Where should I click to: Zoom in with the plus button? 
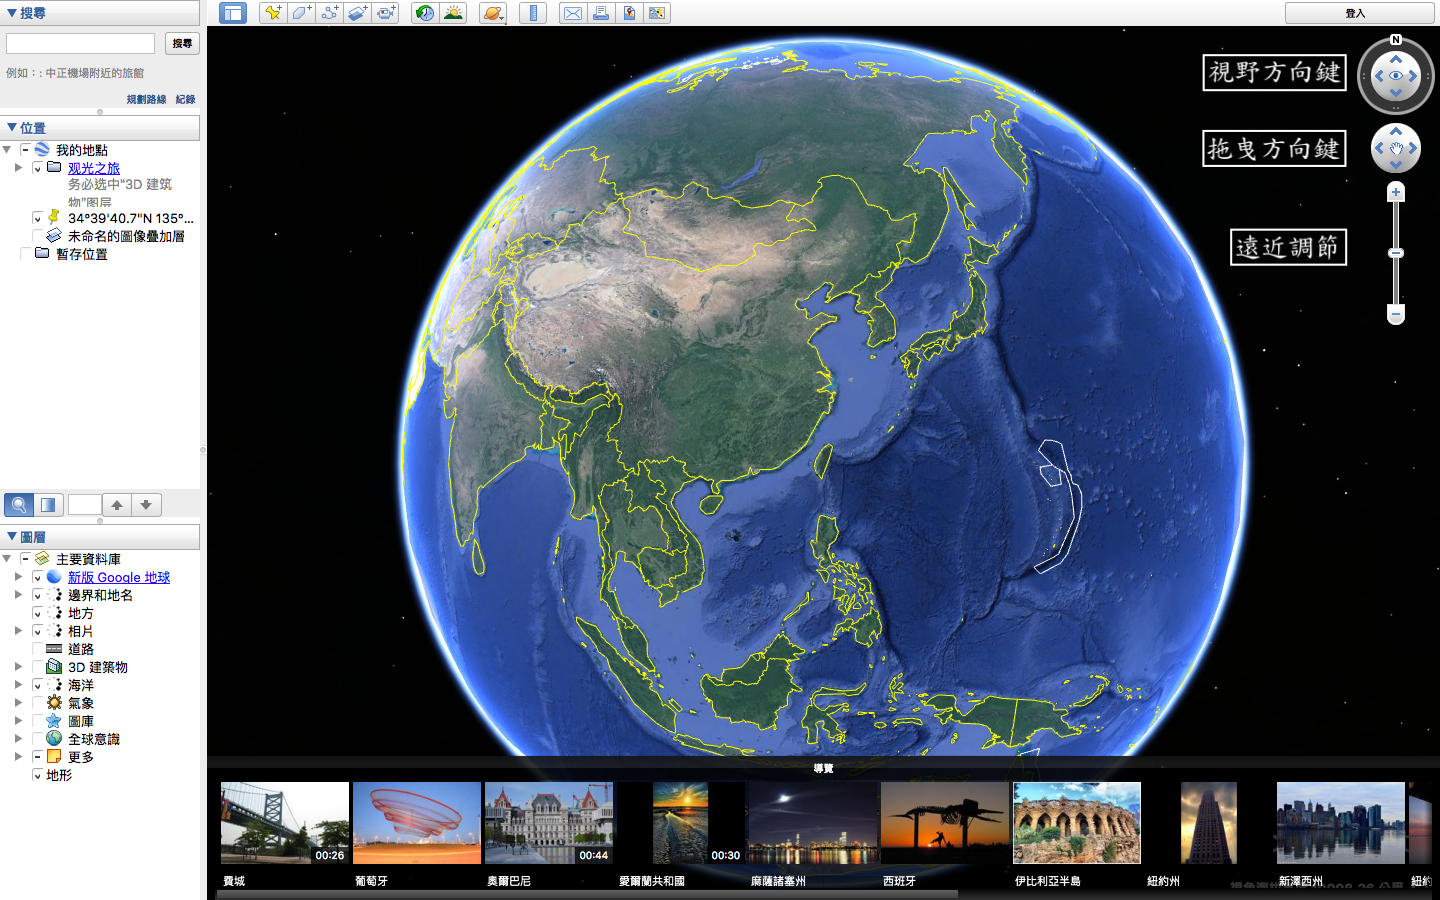(1396, 192)
